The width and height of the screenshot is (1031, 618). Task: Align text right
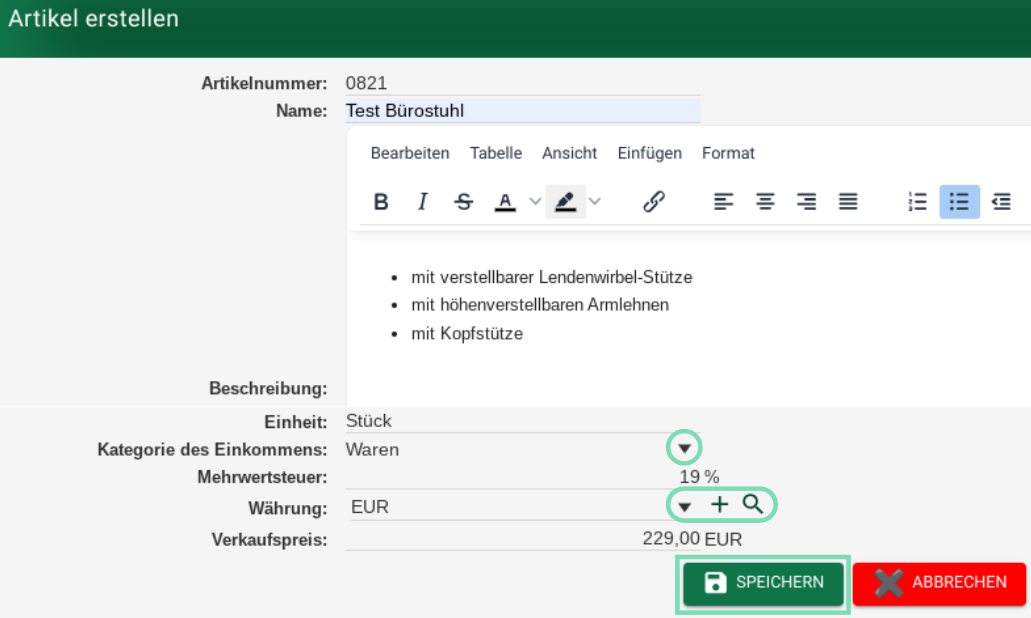pos(806,202)
